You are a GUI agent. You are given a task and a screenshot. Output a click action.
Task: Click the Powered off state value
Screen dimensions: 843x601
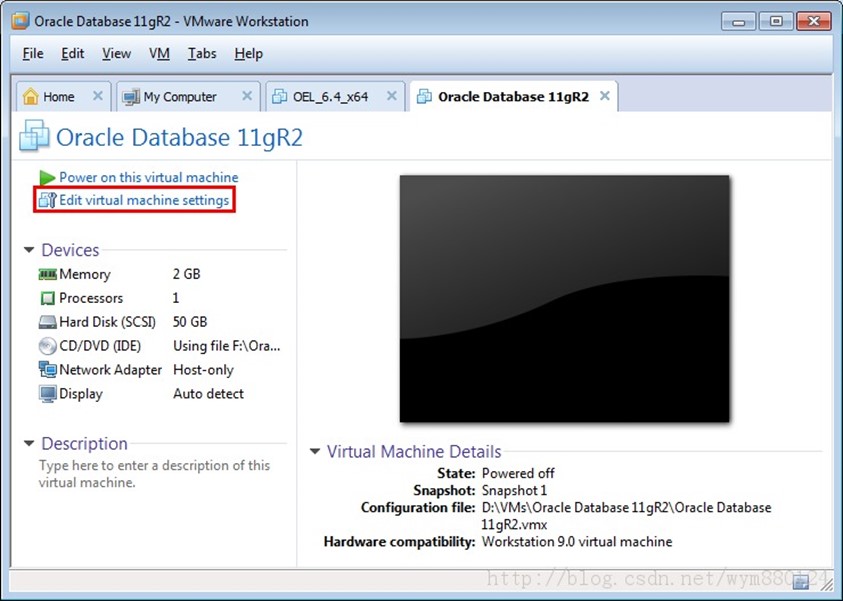point(518,473)
